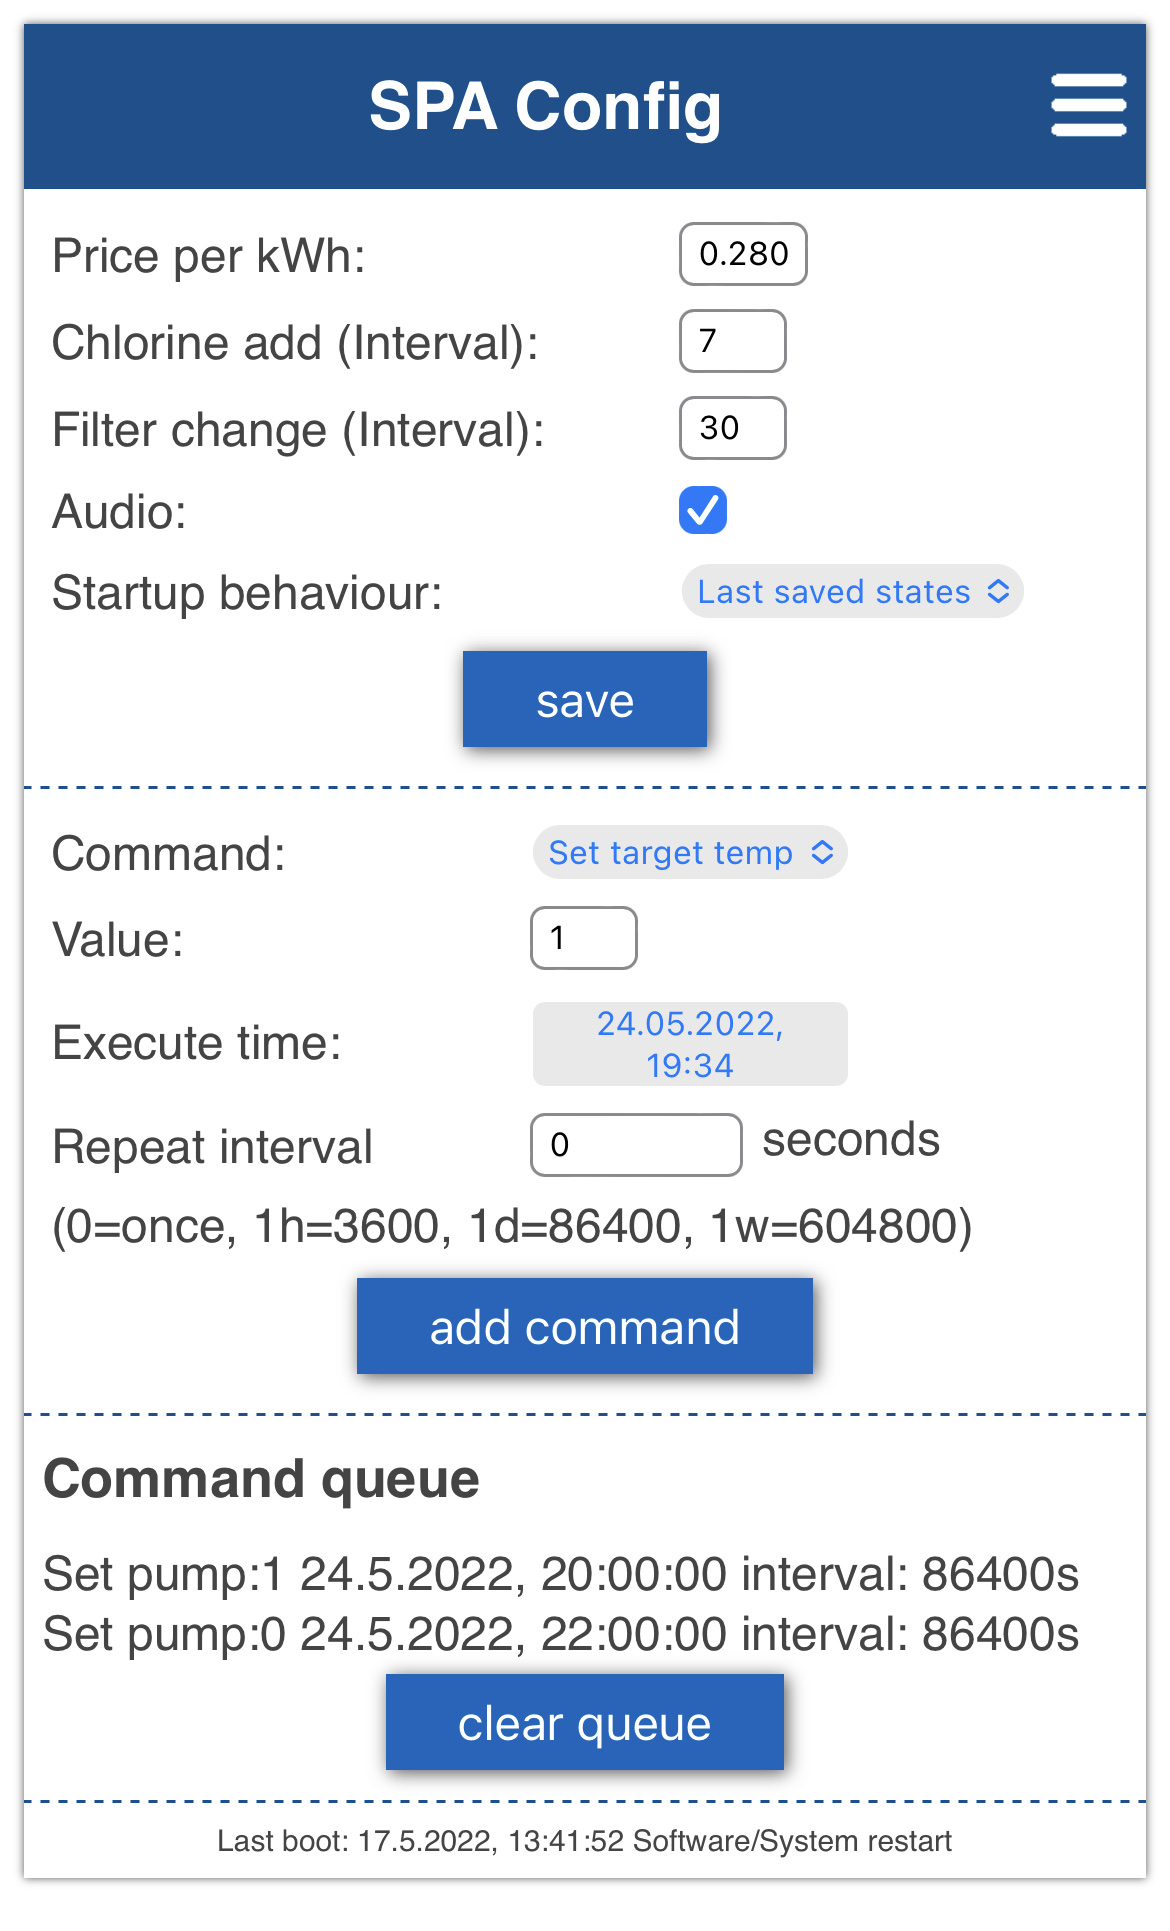Screen dimensions: 1170x1931
Task: Open the Execute time date picker
Action: (x=690, y=1044)
